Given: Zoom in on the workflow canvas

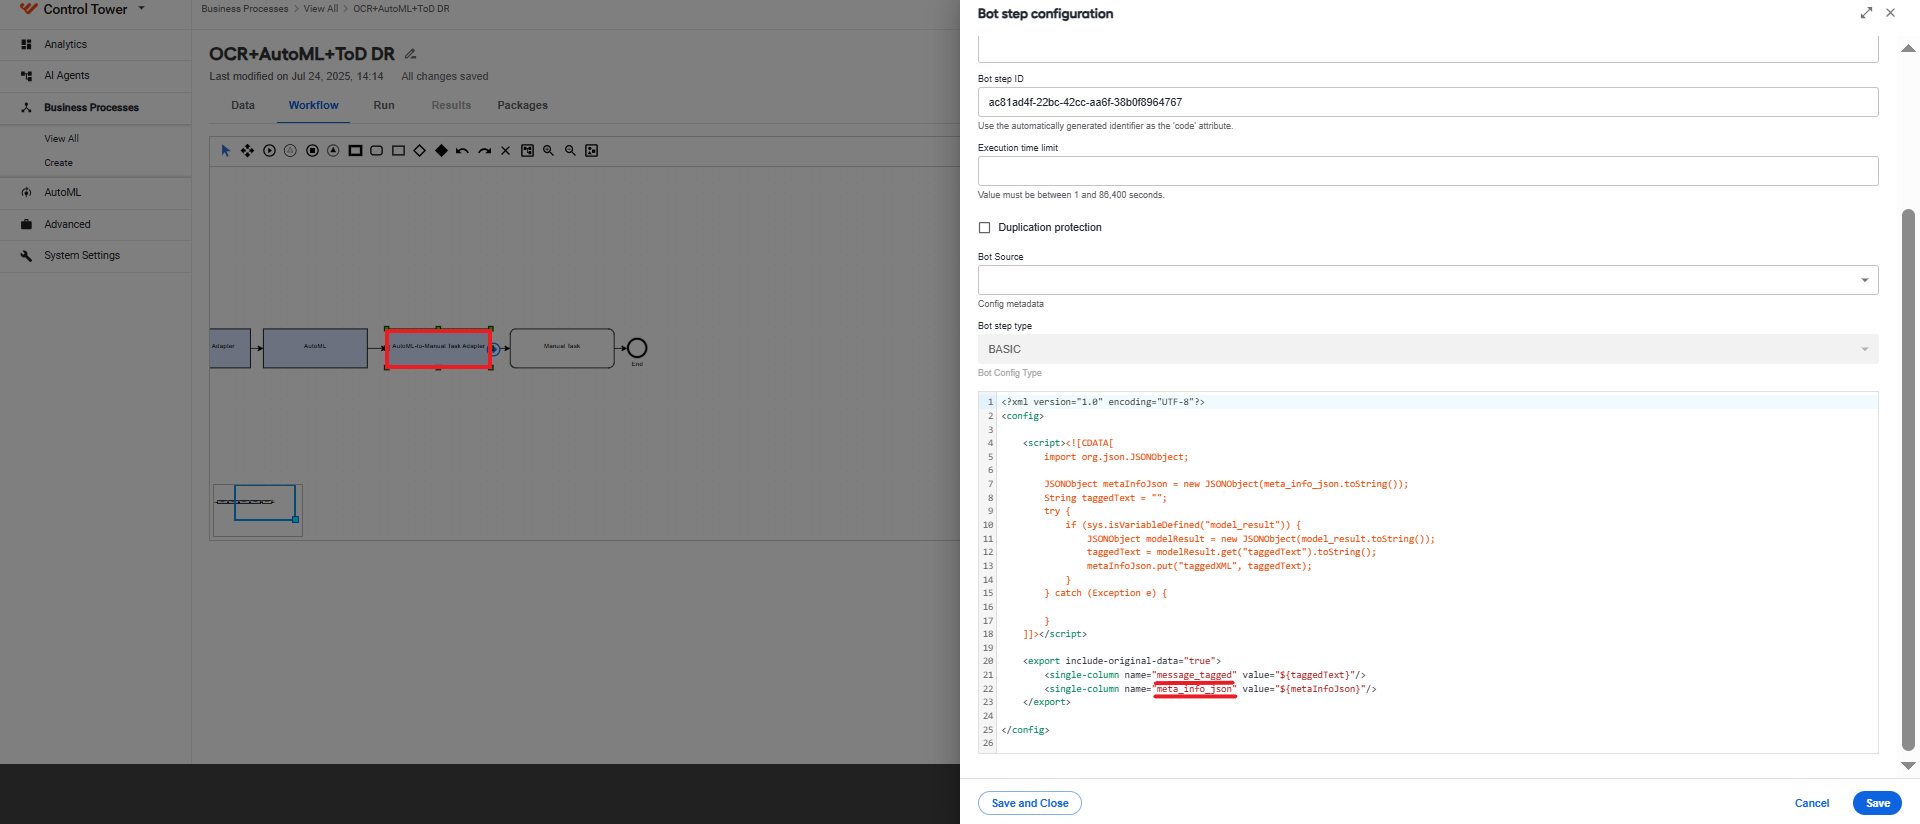Looking at the screenshot, I should pyautogui.click(x=548, y=151).
